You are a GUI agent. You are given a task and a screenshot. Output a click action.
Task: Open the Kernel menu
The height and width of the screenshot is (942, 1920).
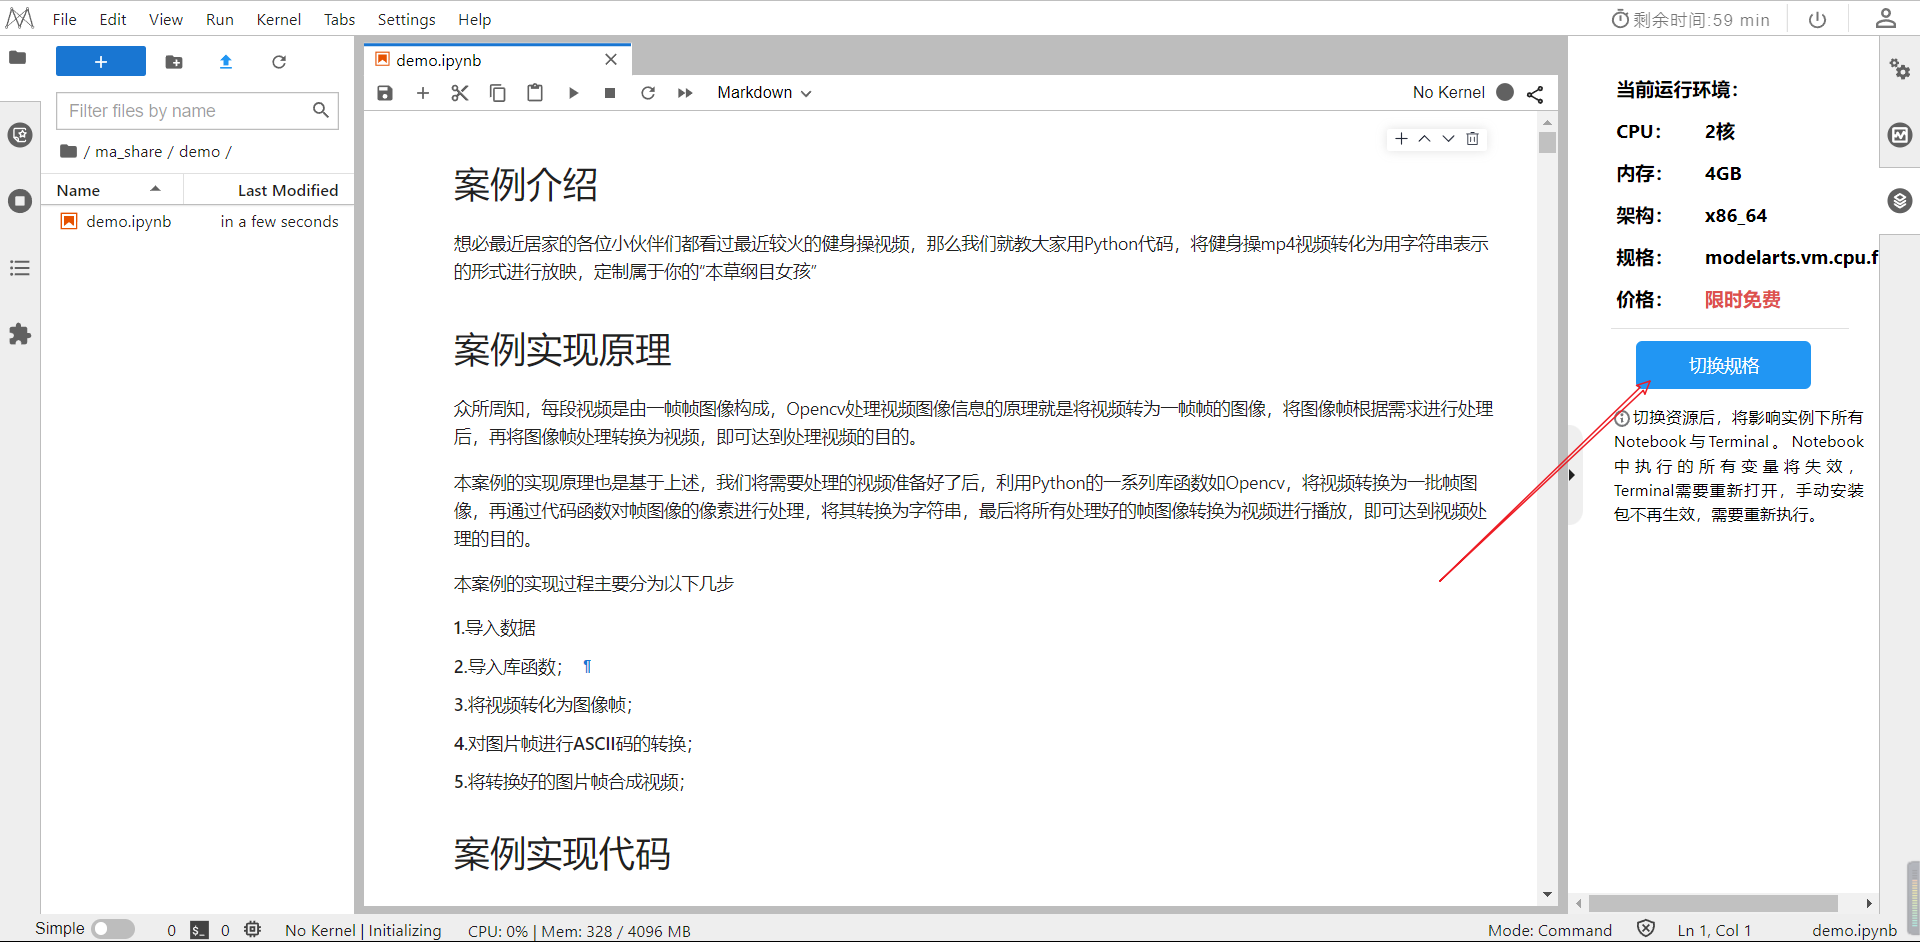pyautogui.click(x=279, y=19)
